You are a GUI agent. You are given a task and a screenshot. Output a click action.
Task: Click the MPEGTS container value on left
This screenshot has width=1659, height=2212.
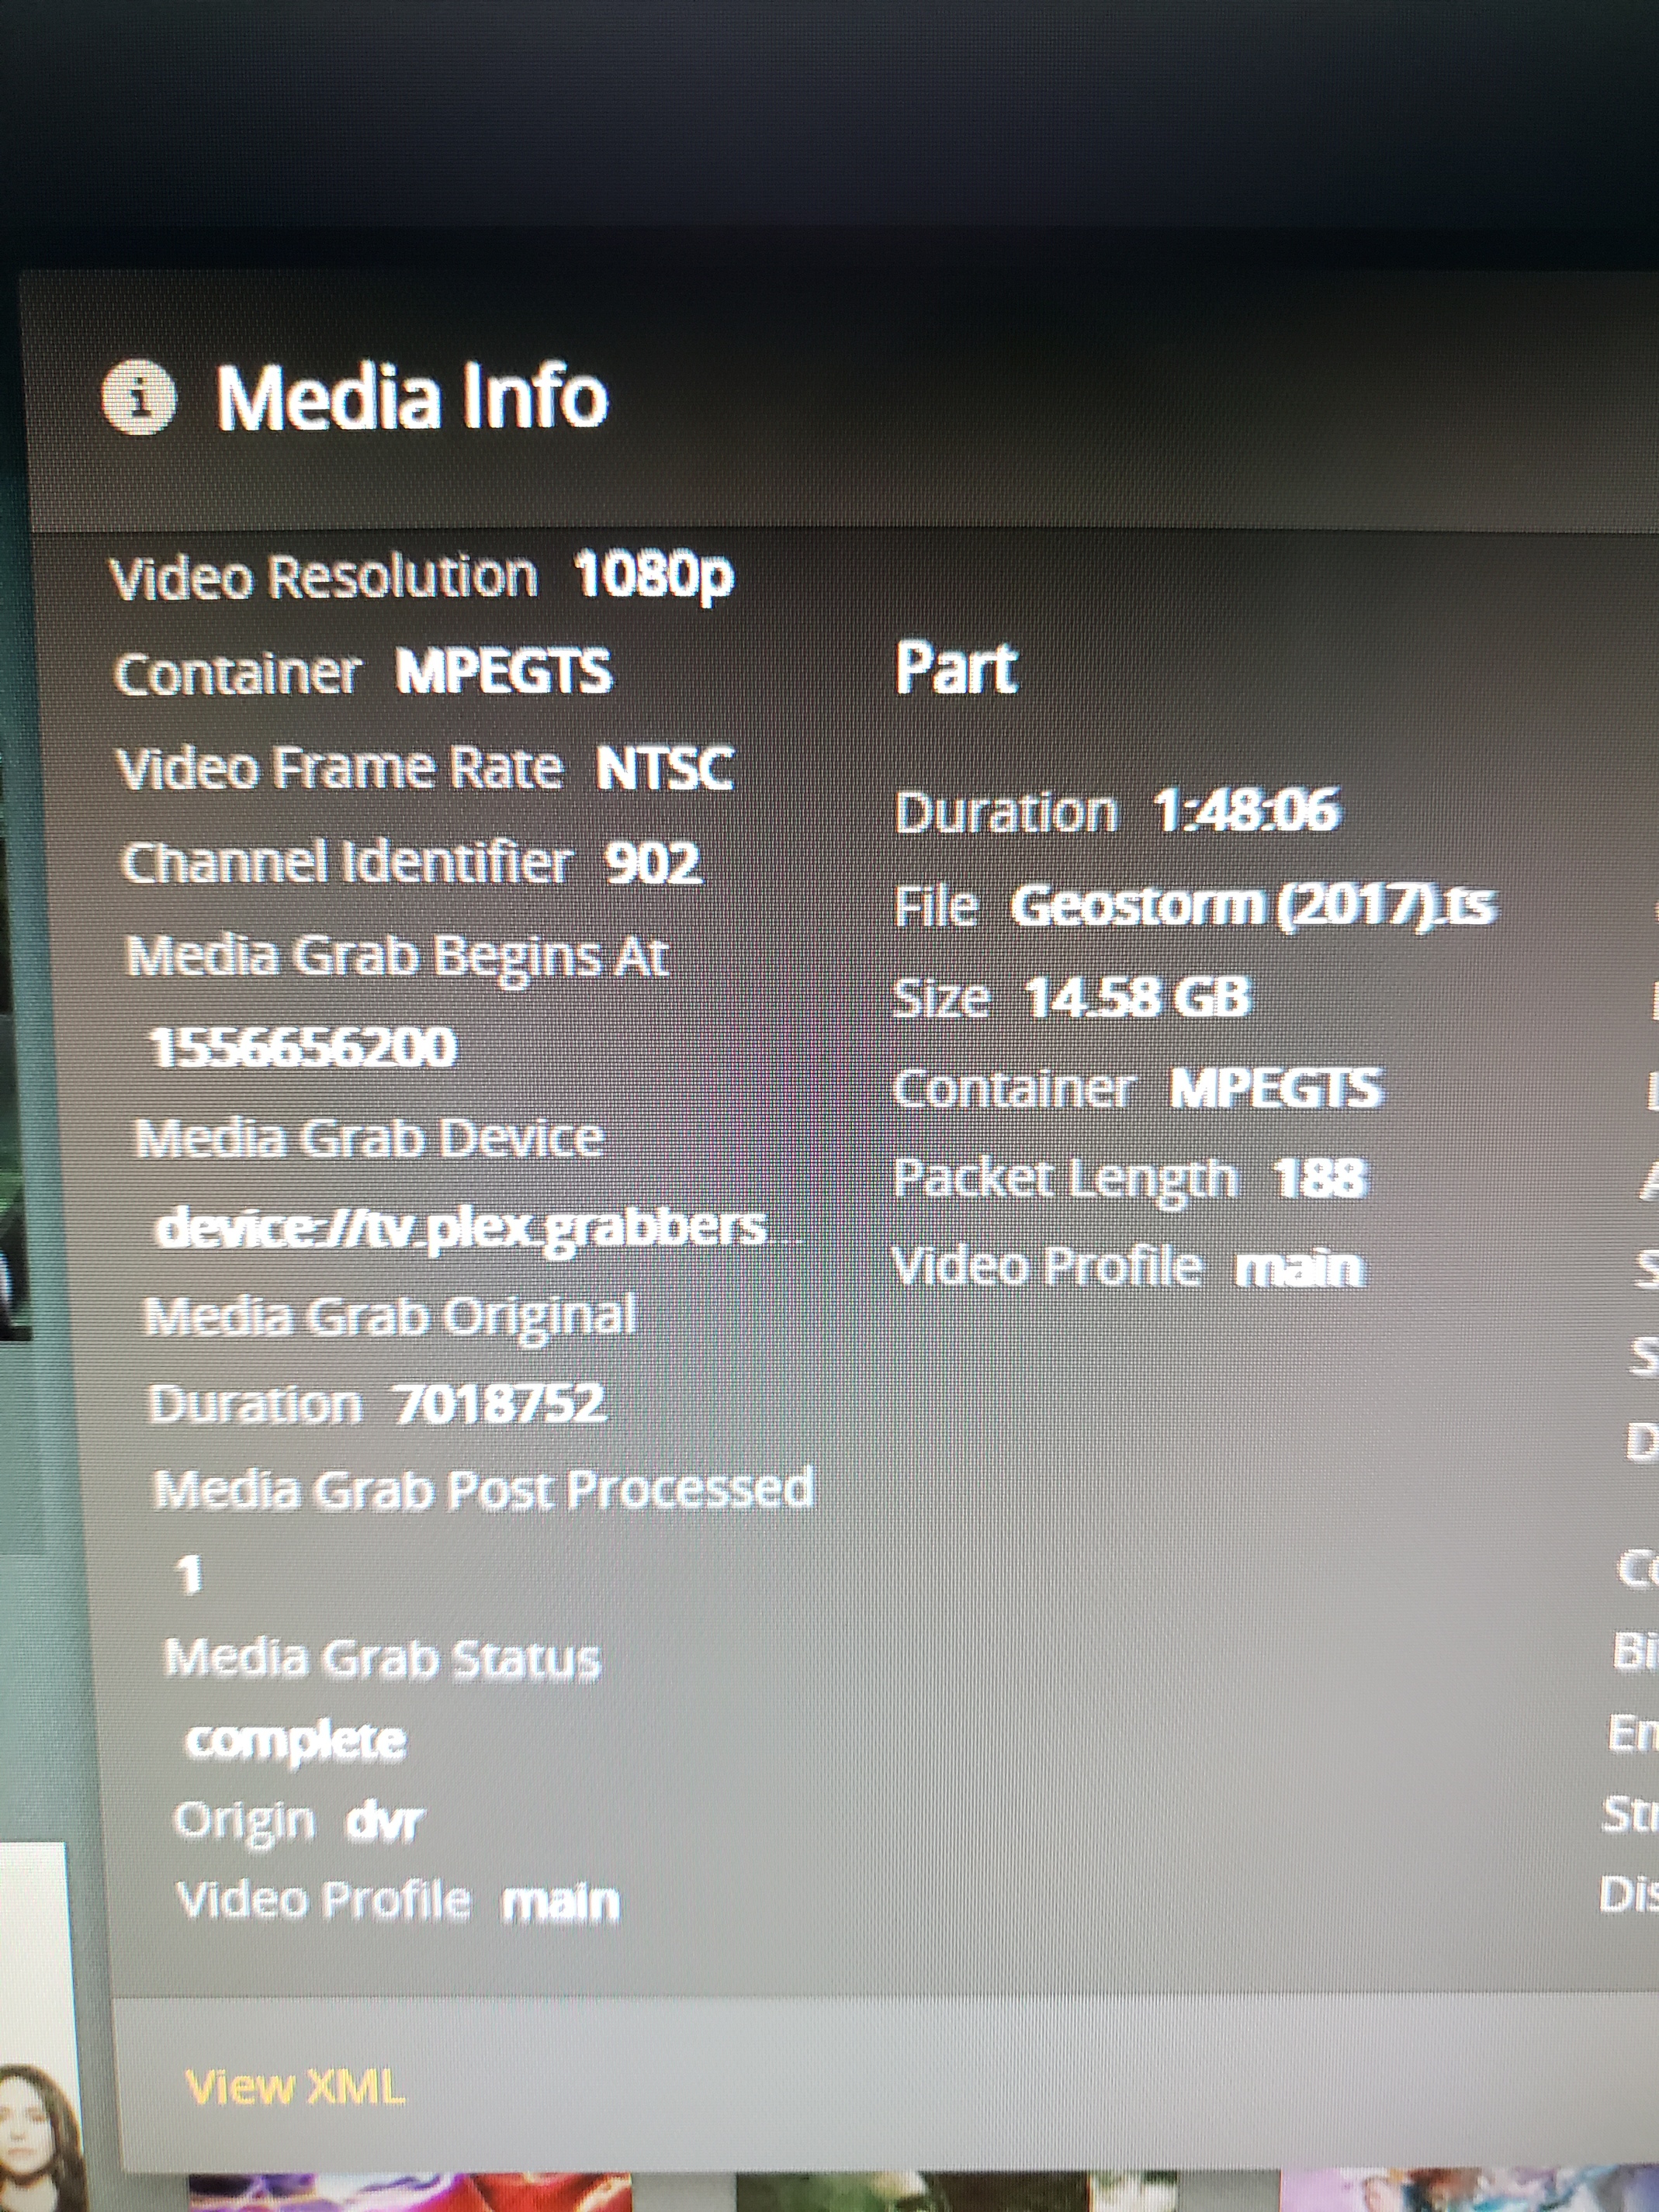click(503, 671)
